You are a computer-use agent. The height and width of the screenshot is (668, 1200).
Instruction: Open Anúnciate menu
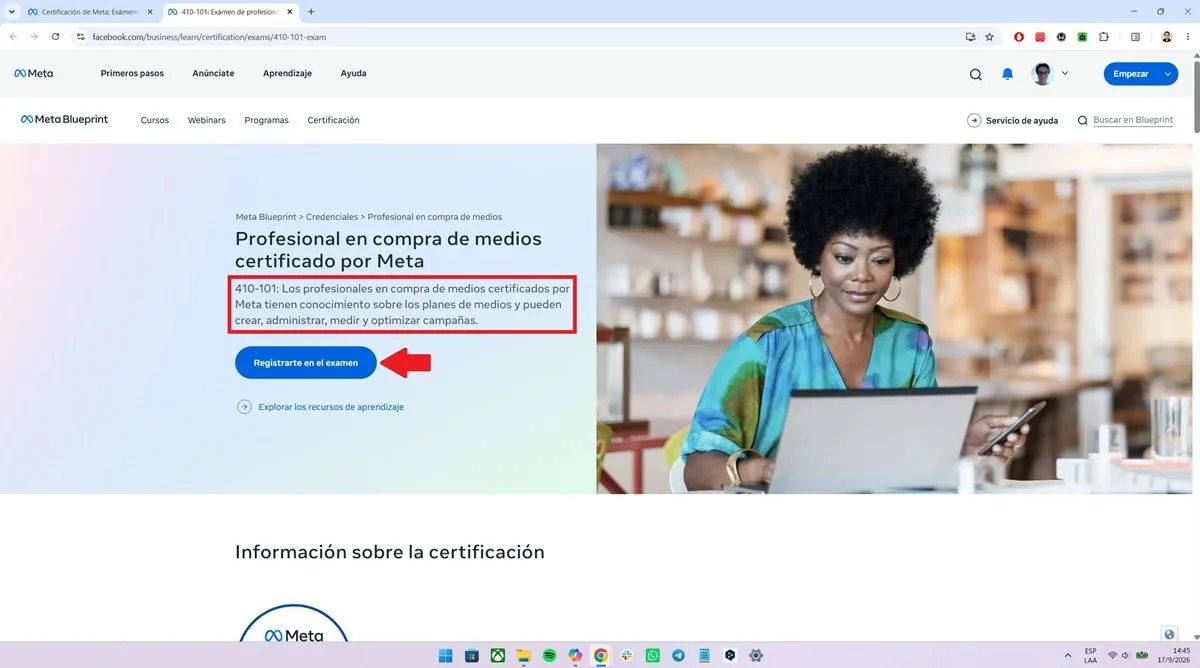click(213, 73)
